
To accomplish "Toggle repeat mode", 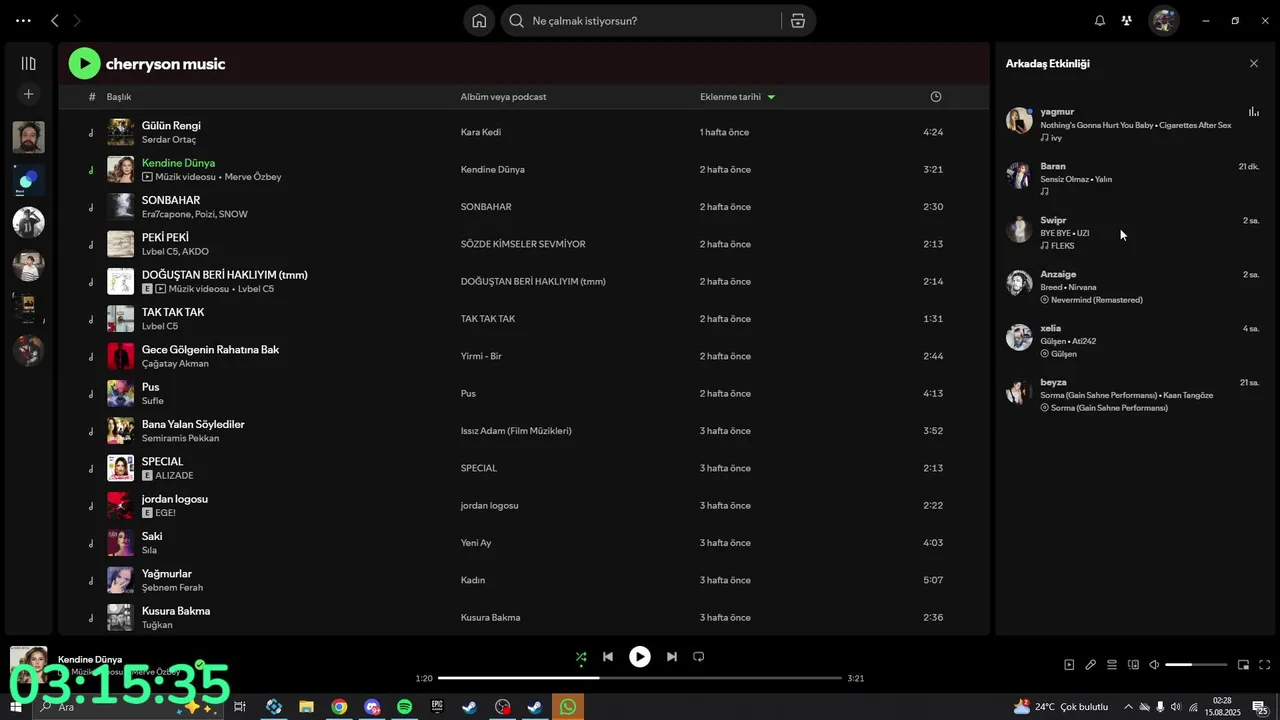I will [x=699, y=657].
